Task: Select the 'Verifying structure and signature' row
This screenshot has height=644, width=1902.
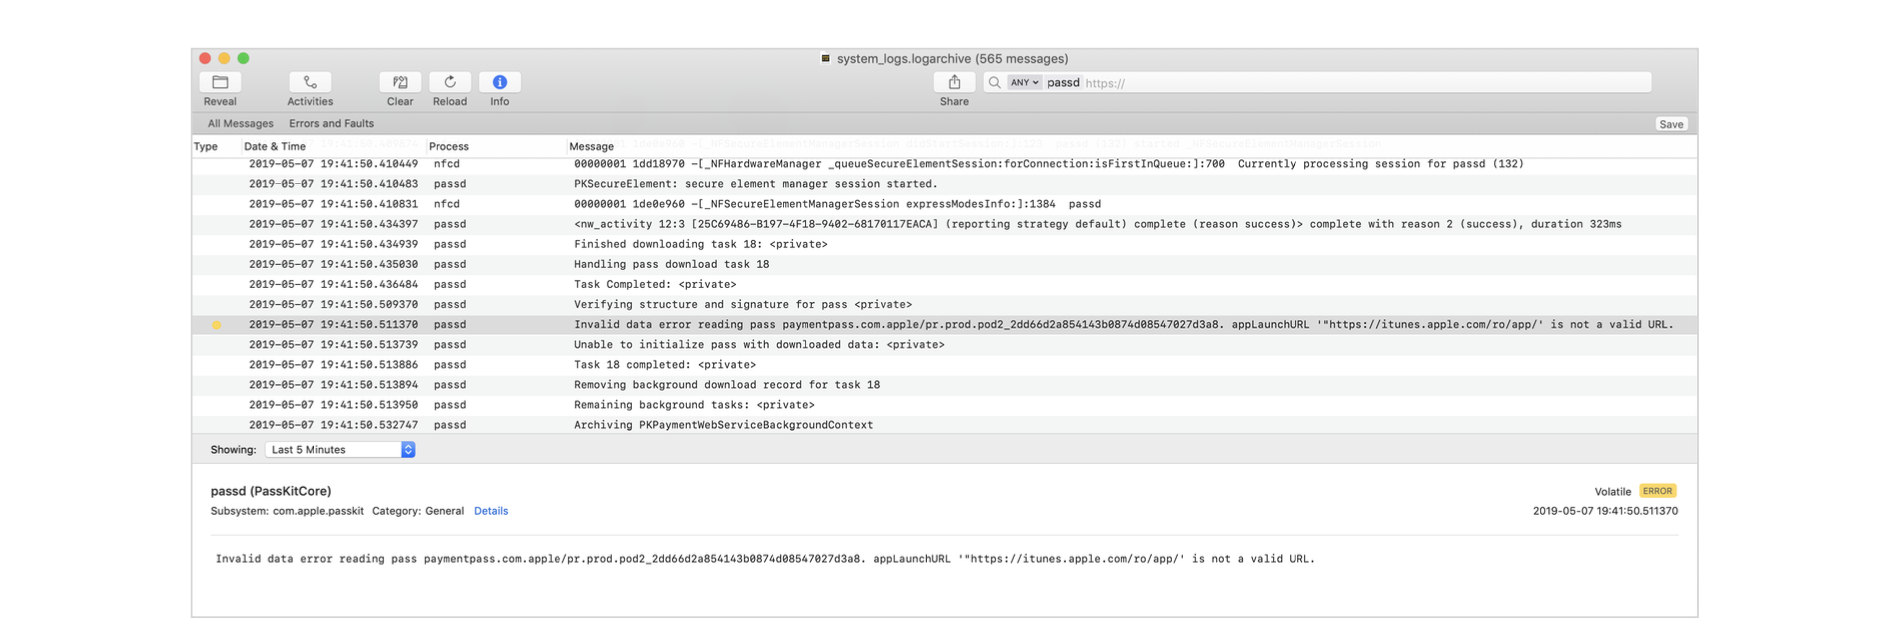Action: 945,304
